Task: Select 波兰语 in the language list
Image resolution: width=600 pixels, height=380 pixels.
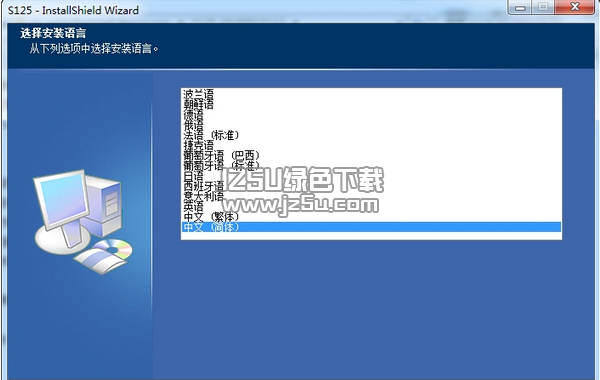Action: [x=199, y=94]
